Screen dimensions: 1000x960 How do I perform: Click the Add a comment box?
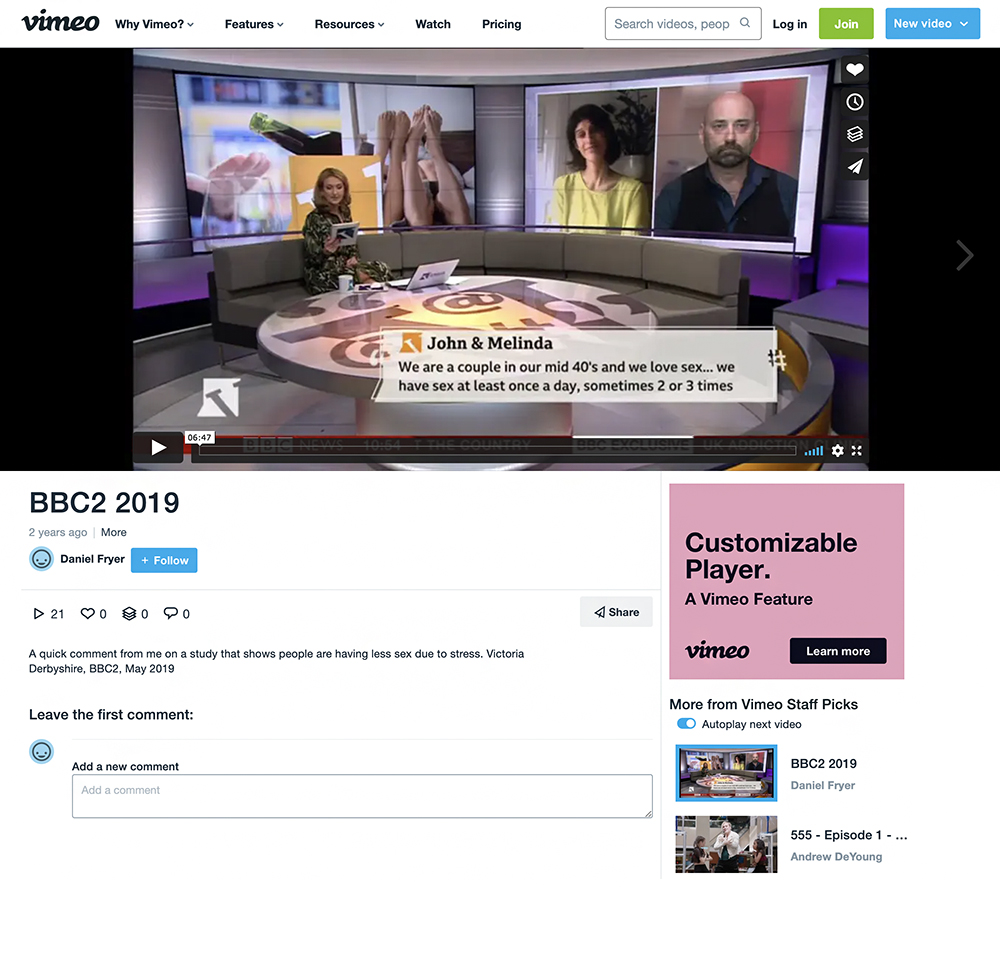[362, 796]
